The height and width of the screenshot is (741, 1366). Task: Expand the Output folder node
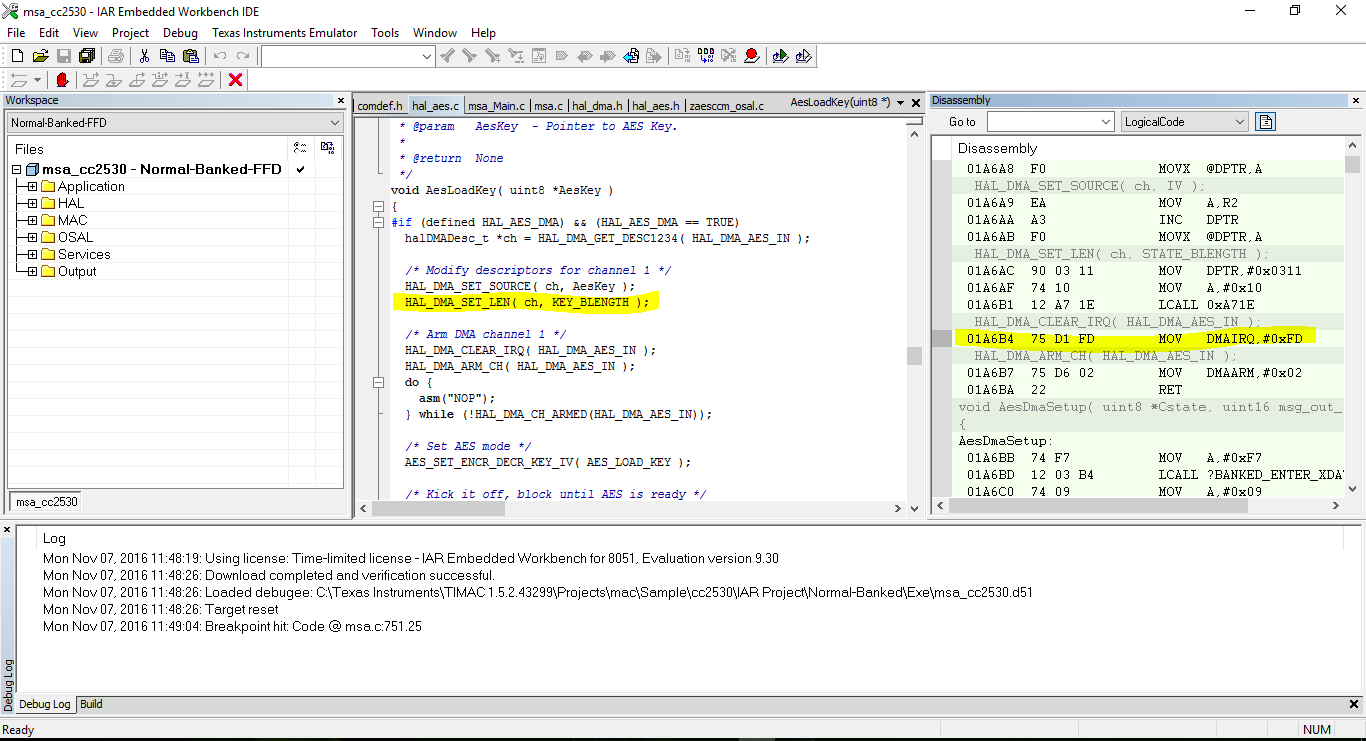click(32, 272)
